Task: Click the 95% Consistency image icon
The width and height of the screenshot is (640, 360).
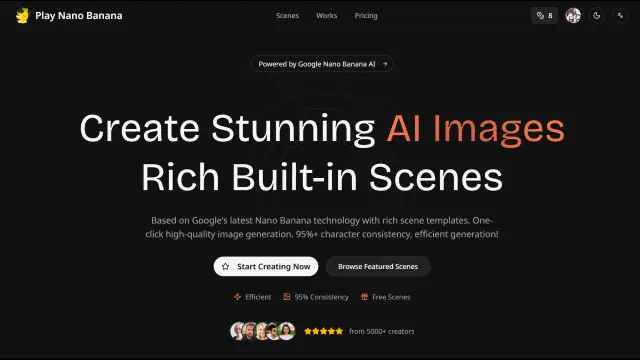Action: (x=287, y=297)
